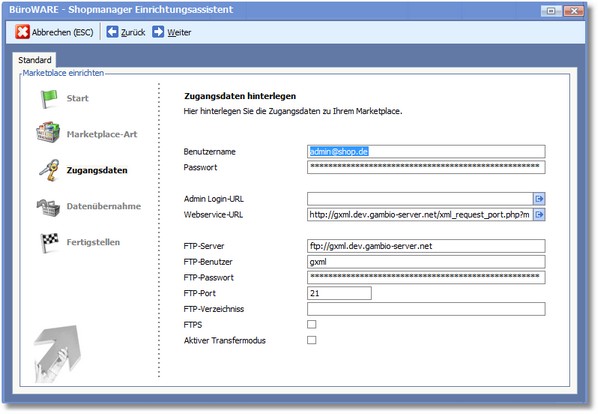
Task: Click into the FTP-Verzeichniss field
Action: tap(426, 309)
